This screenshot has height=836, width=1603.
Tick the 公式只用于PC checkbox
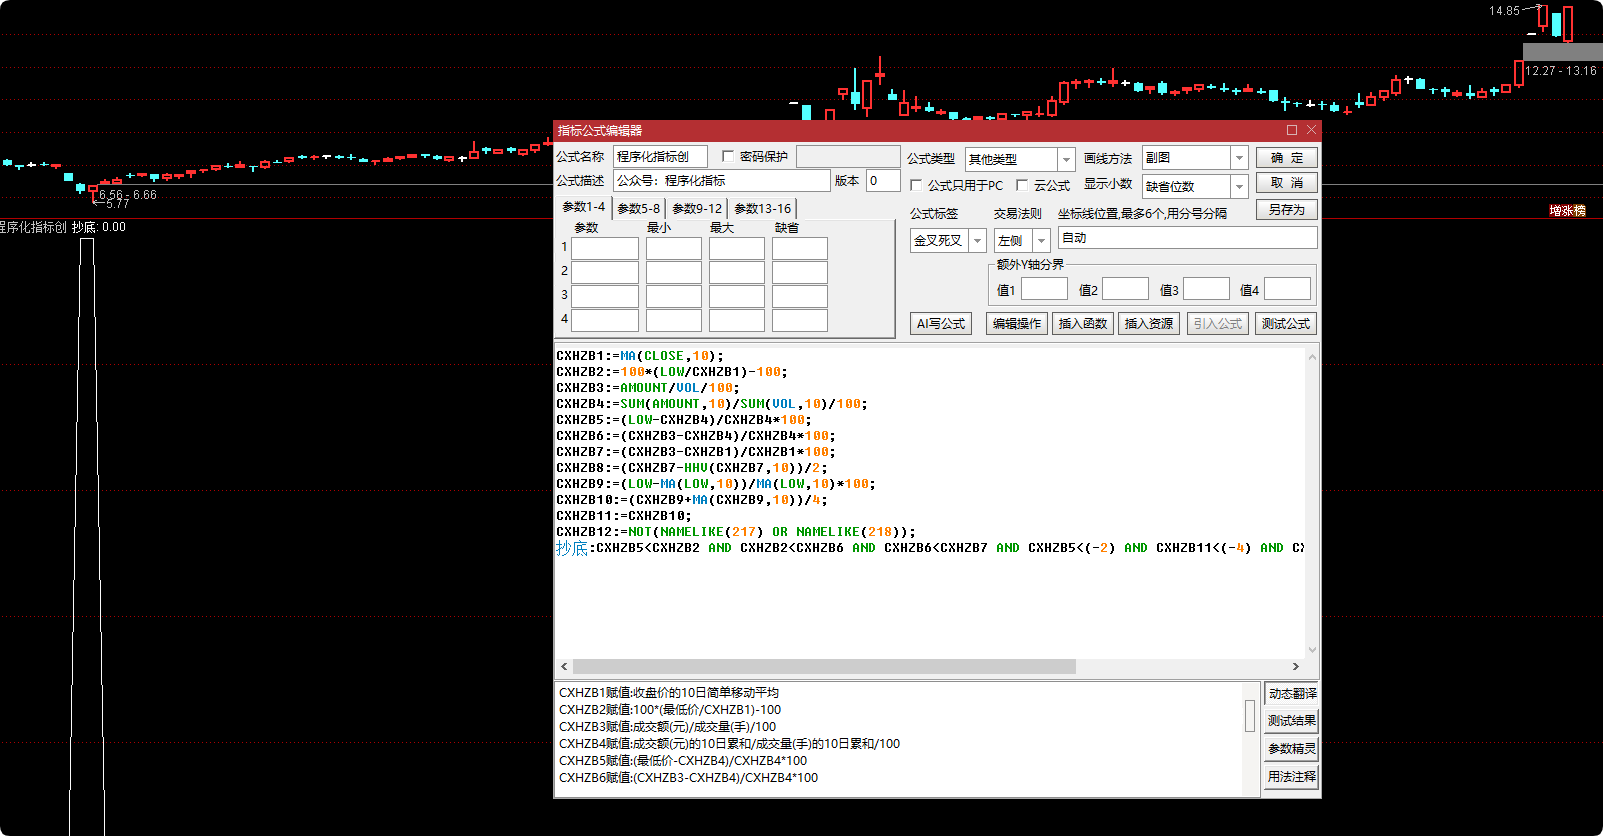click(916, 185)
